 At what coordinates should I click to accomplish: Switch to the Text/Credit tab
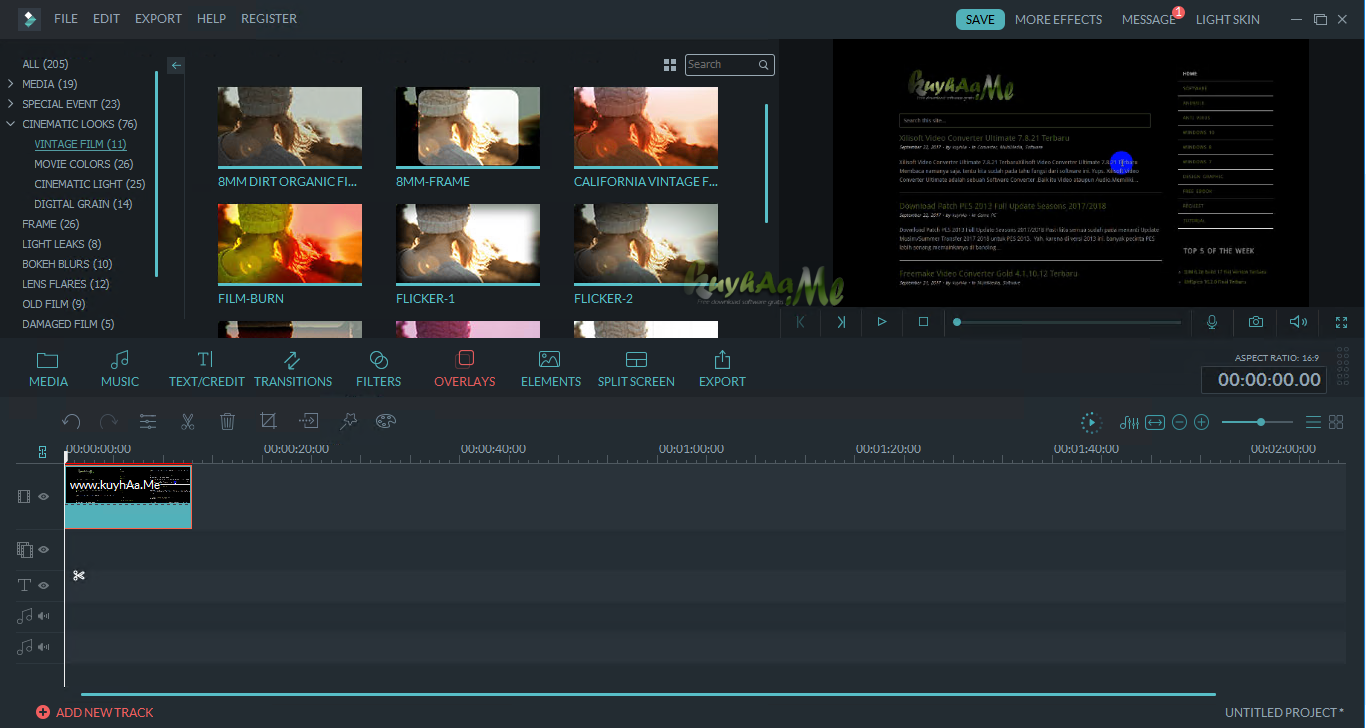coord(206,369)
